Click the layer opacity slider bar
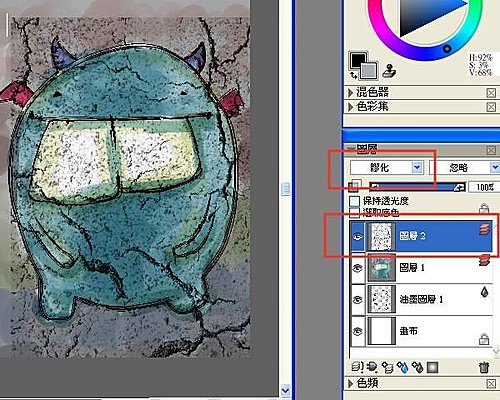The image size is (500, 400). point(417,187)
